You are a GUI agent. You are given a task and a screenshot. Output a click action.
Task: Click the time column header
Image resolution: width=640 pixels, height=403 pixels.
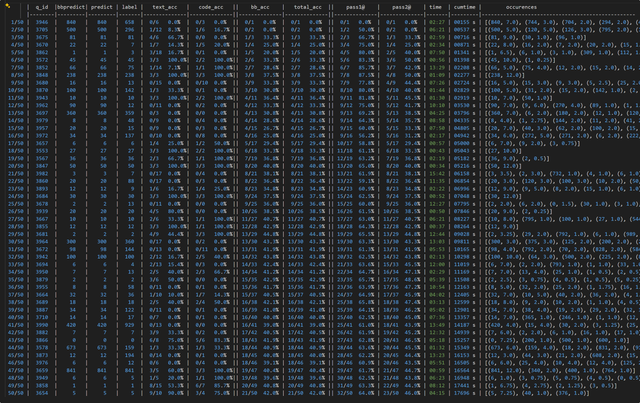click(x=436, y=7)
